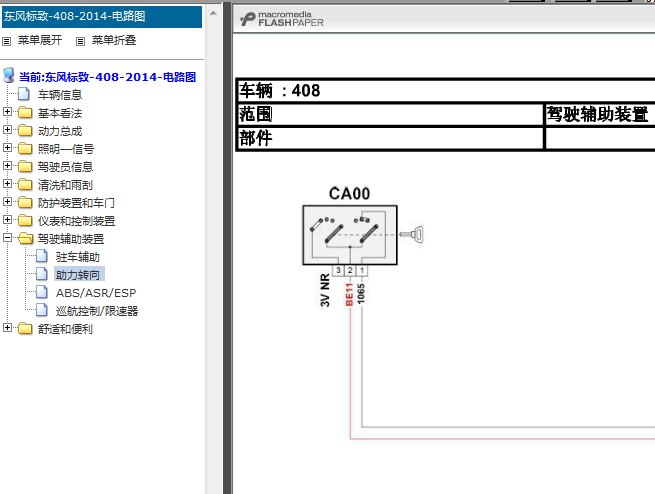Expand the 防护装置和车门 folder

coord(7,201)
